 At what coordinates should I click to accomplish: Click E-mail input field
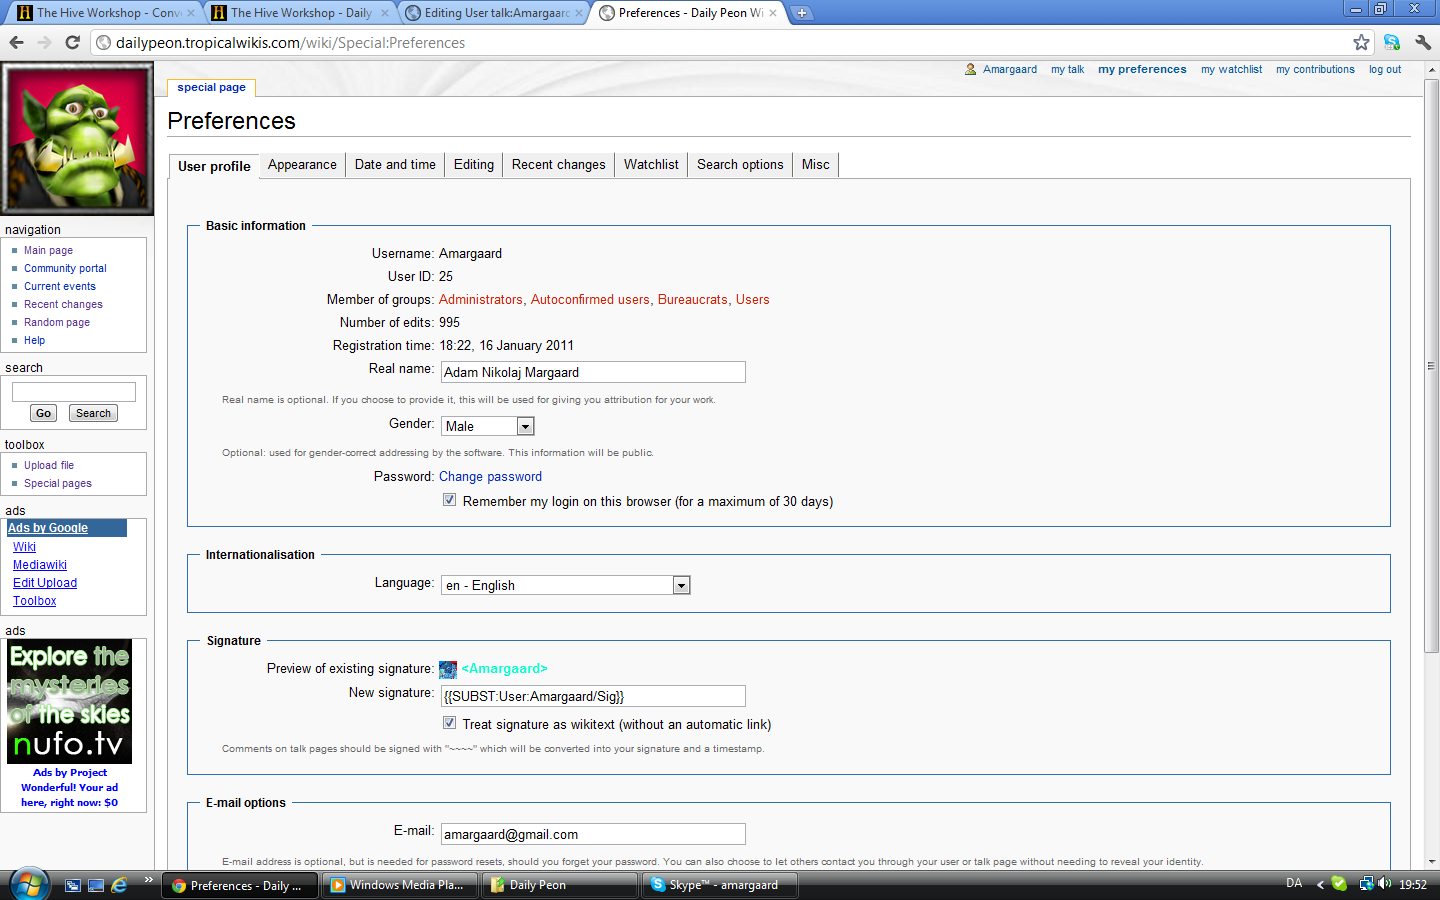pyautogui.click(x=593, y=834)
